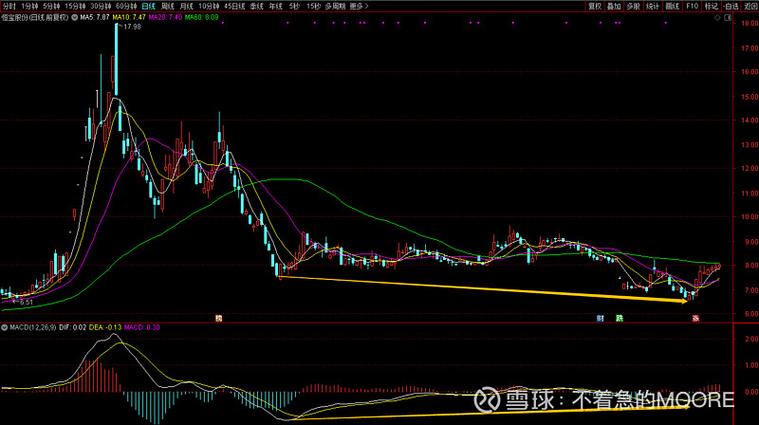Toggle 叠加 overlay comparison

614,6
